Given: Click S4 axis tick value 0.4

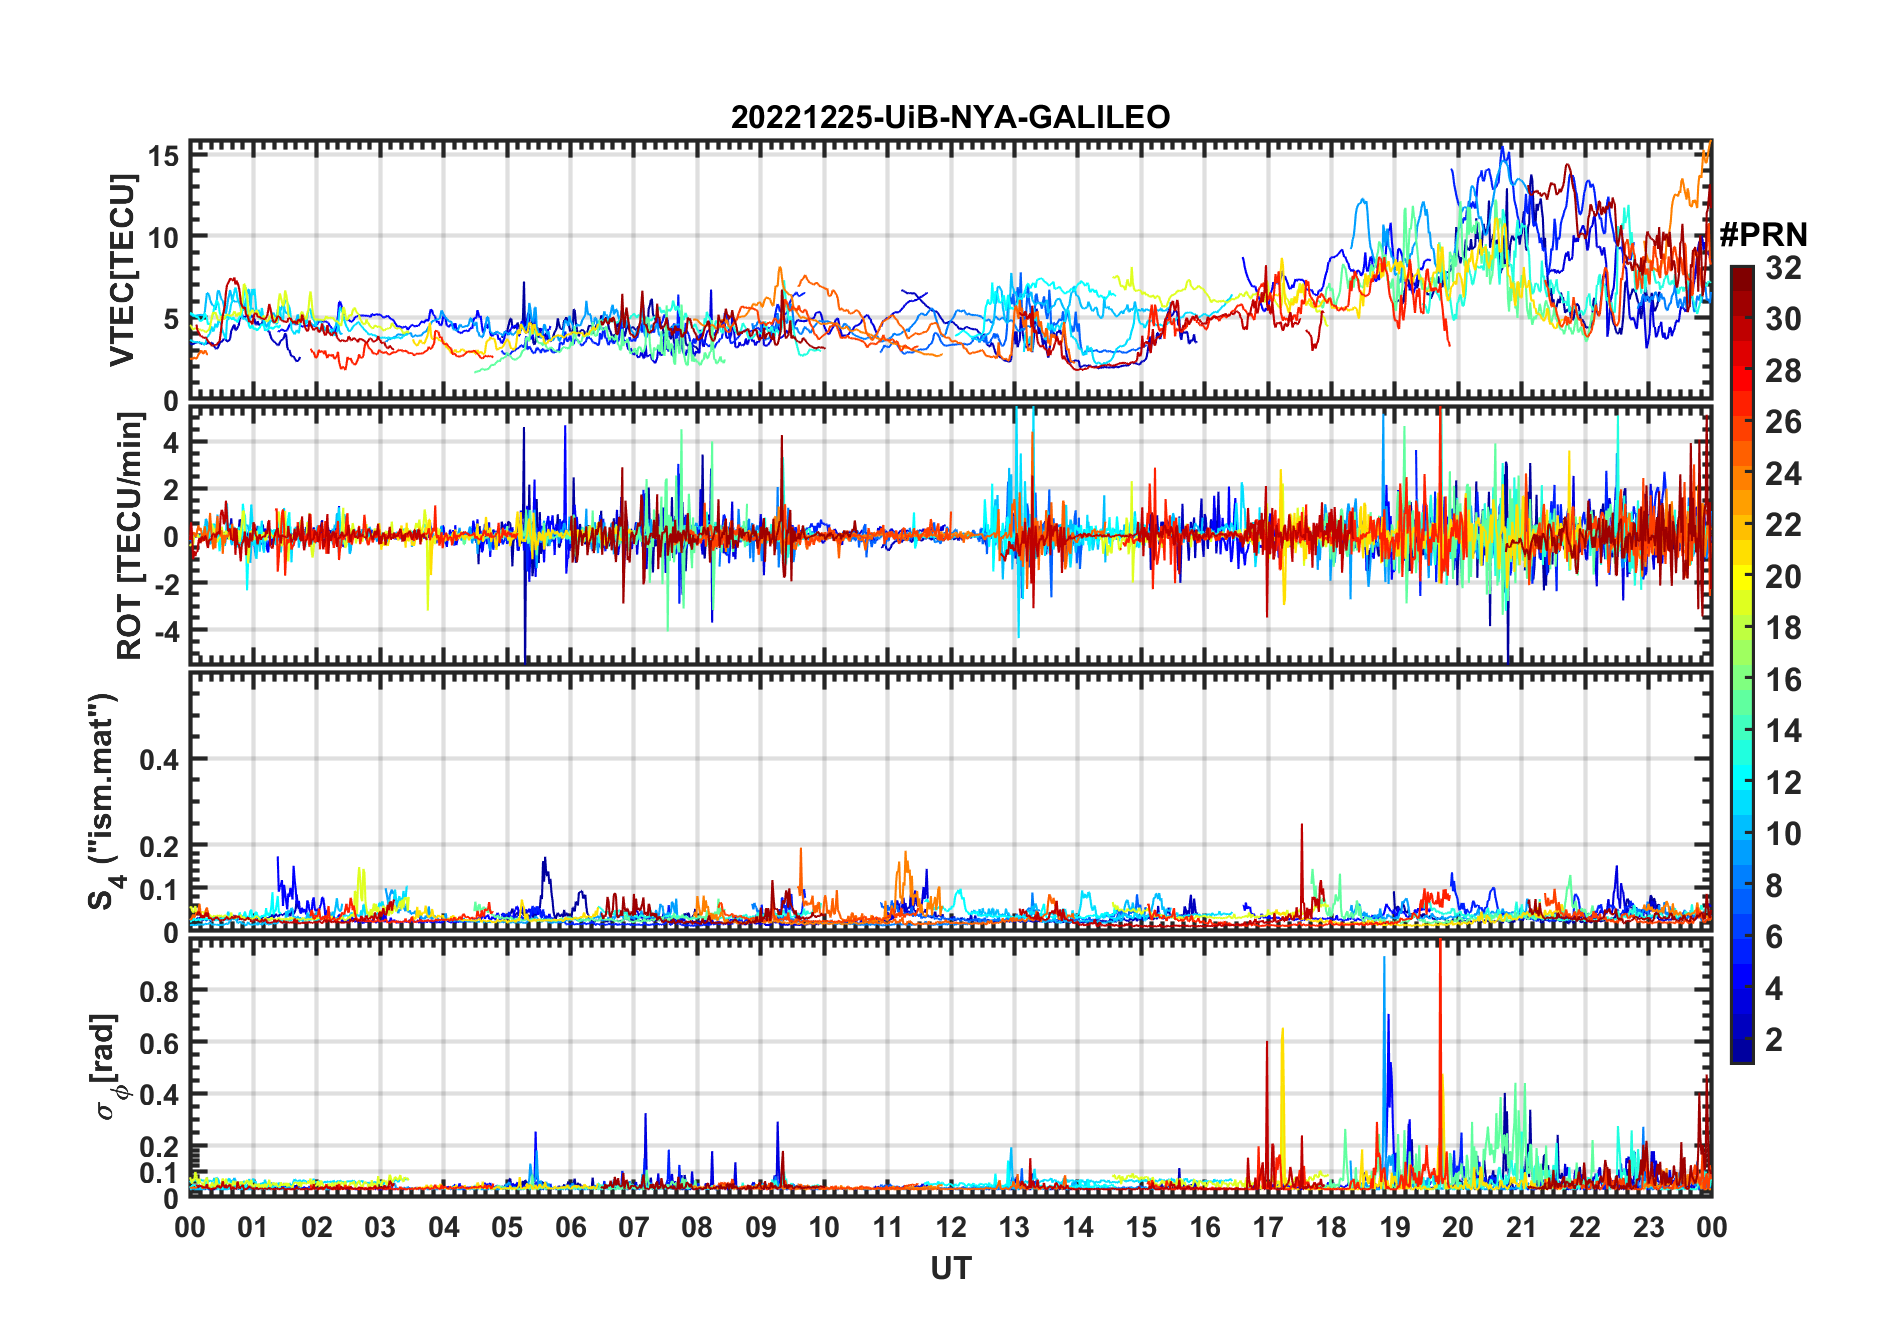Looking at the screenshot, I should click(x=159, y=760).
